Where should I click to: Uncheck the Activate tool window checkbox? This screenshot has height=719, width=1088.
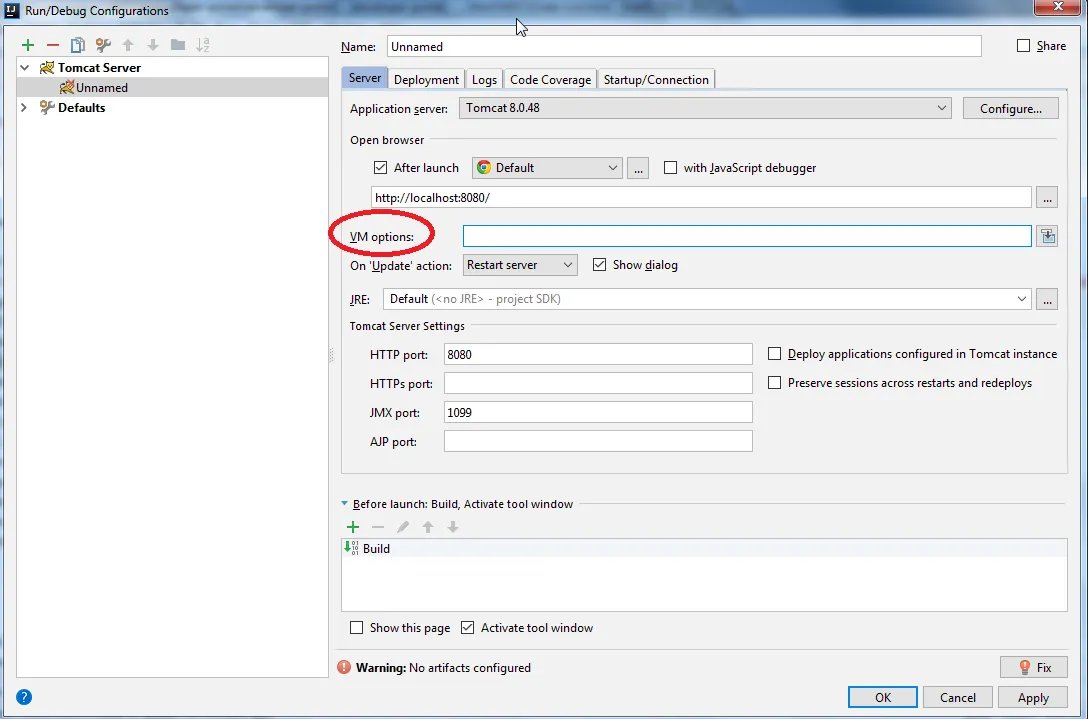tap(468, 627)
